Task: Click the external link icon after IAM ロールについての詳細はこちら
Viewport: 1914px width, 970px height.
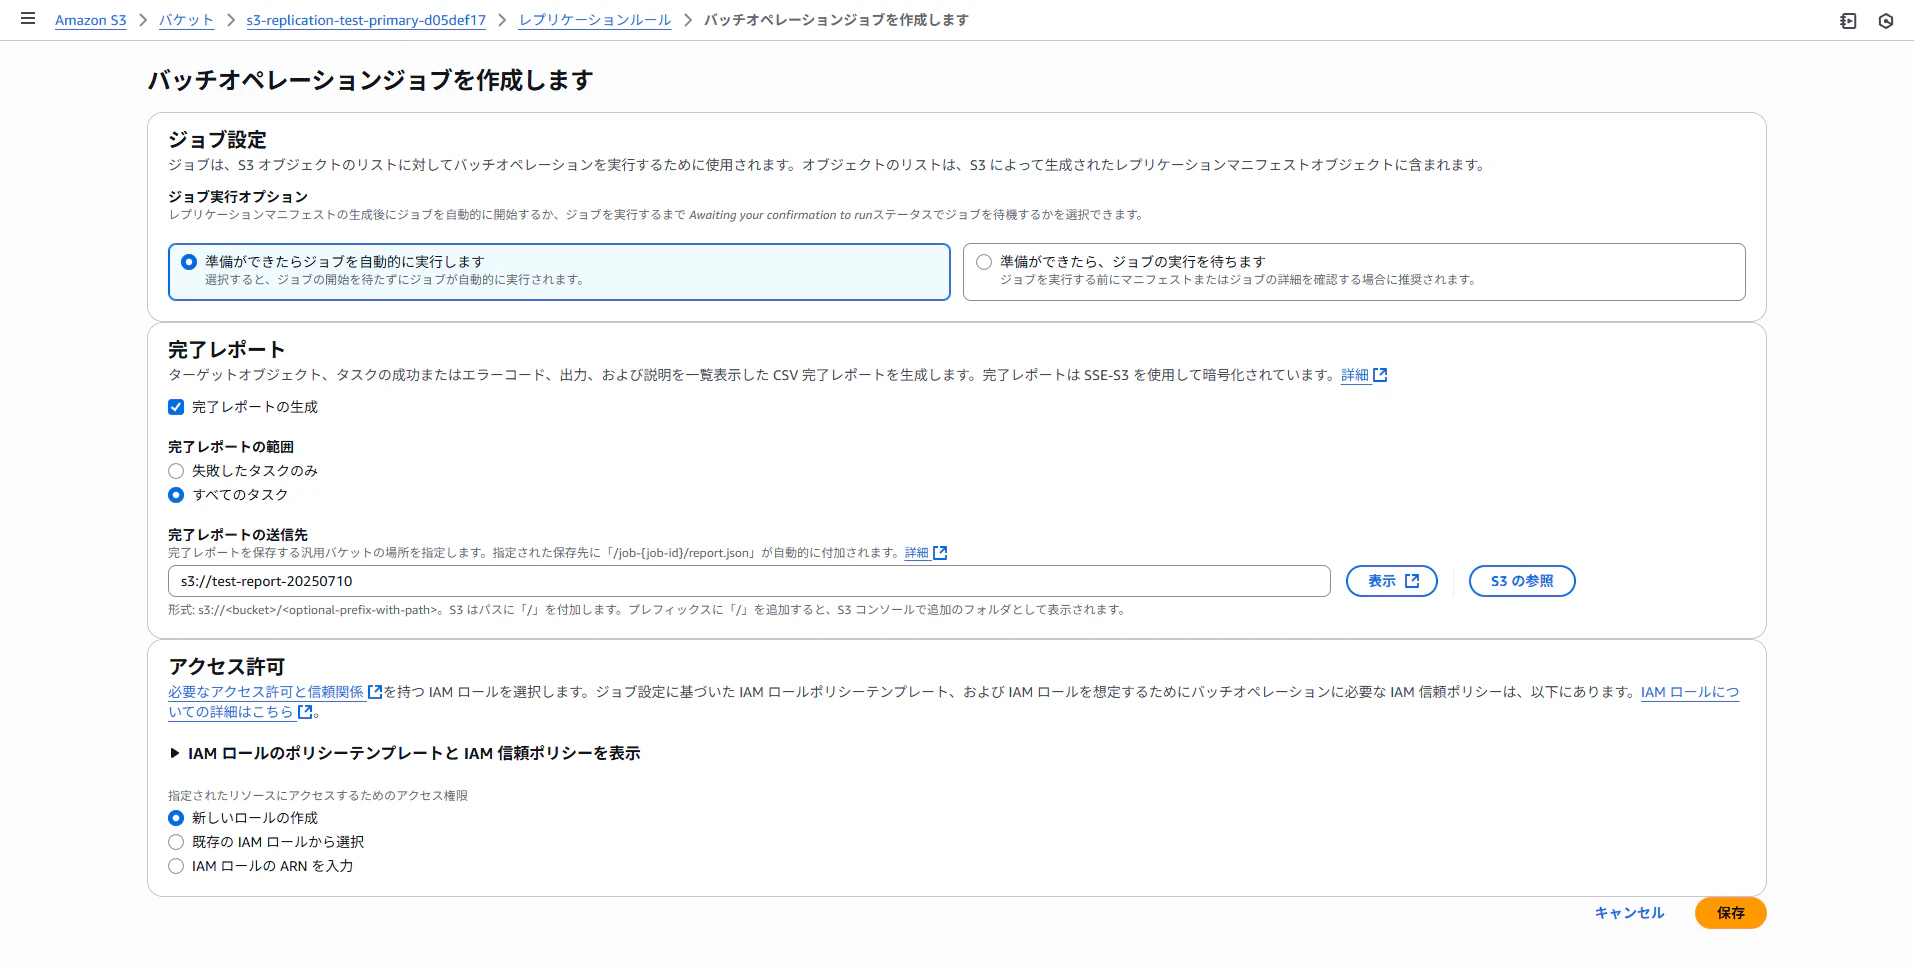Action: coord(303,712)
